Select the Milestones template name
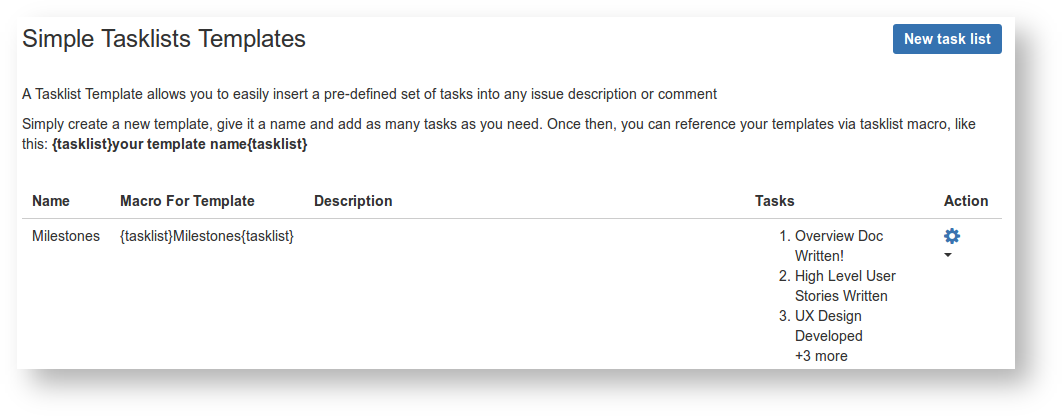Viewport: 1063px width, 417px height. pos(66,236)
